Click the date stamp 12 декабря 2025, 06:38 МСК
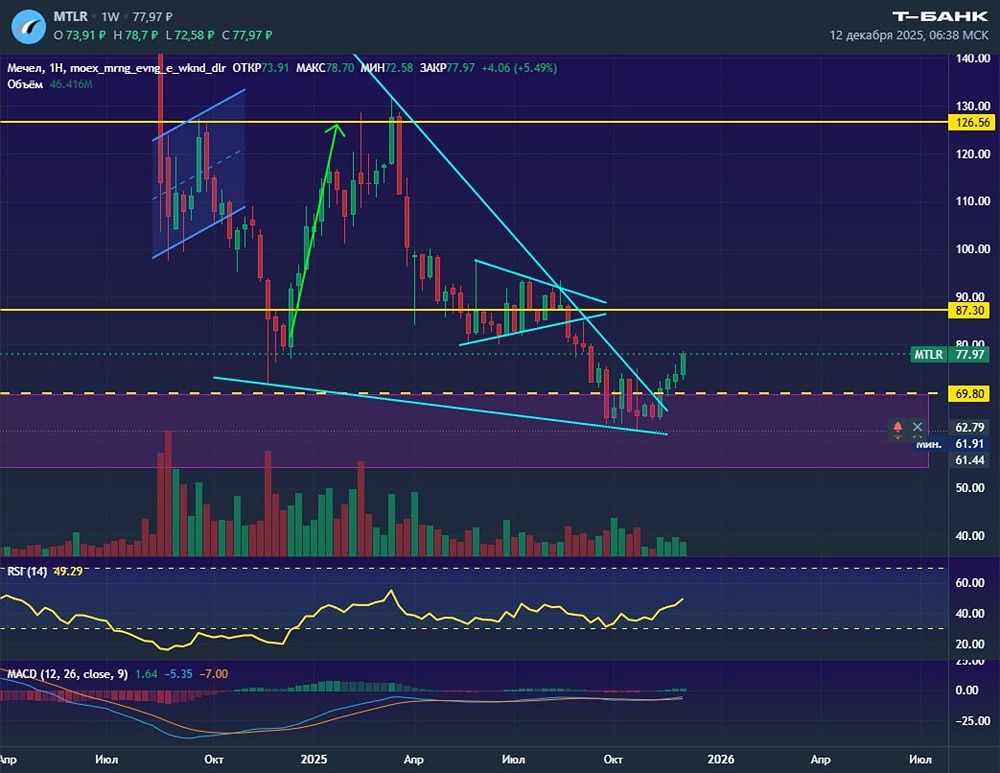The height and width of the screenshot is (773, 1000). point(908,35)
